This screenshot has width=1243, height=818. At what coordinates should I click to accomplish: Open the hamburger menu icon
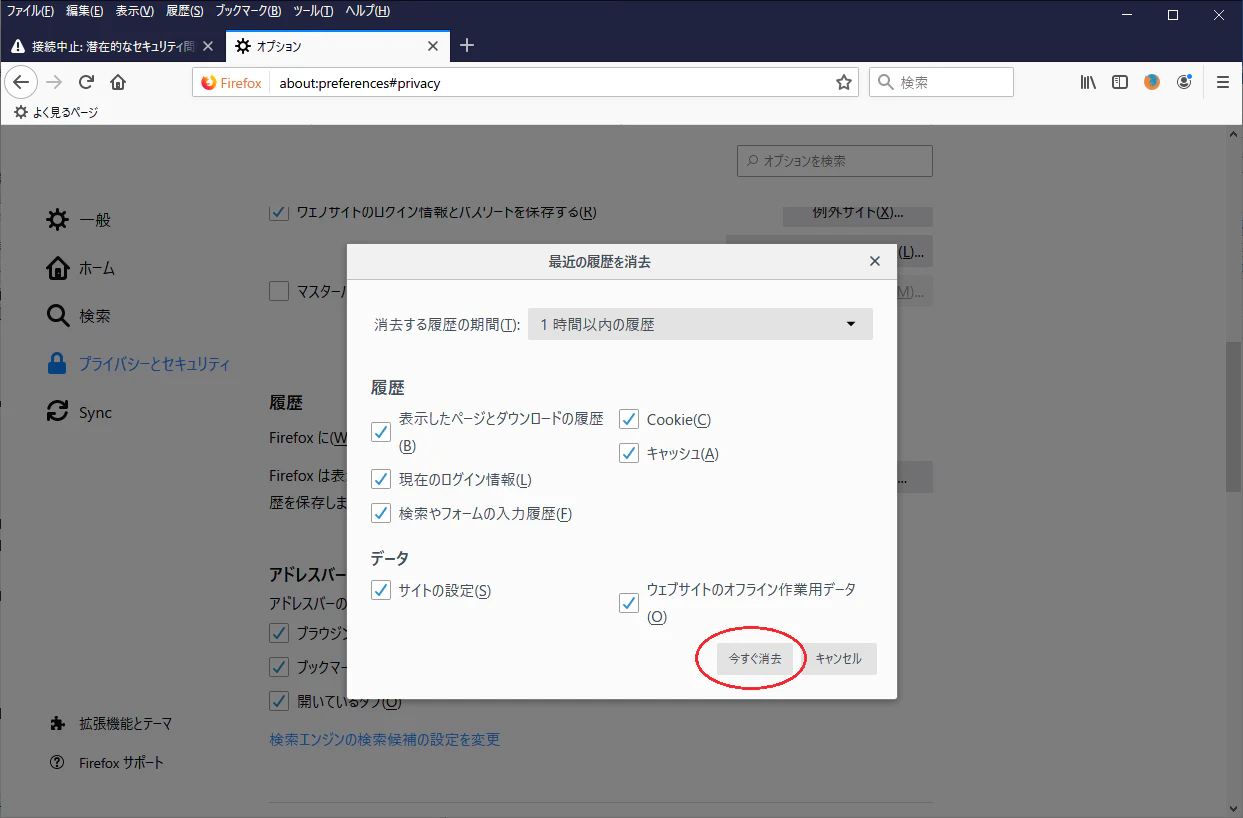pyautogui.click(x=1222, y=82)
